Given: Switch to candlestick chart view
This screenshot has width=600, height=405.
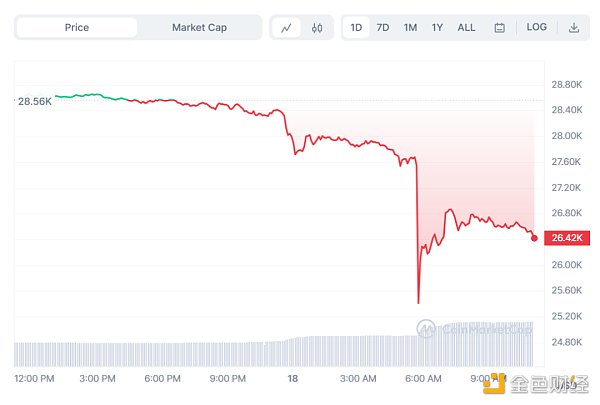Looking at the screenshot, I should (x=317, y=28).
